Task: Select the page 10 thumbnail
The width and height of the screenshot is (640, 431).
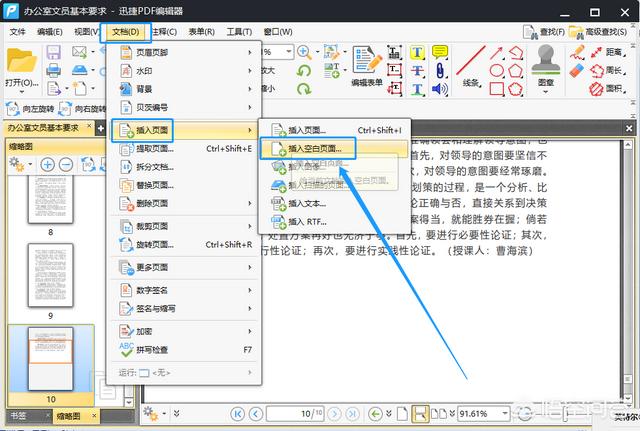Action: 51,359
